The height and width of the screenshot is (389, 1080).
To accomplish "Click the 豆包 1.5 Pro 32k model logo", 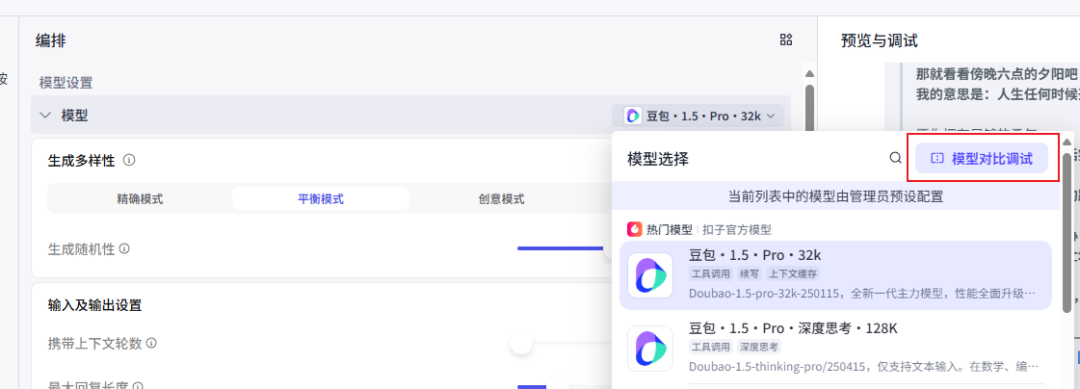I will [650, 275].
